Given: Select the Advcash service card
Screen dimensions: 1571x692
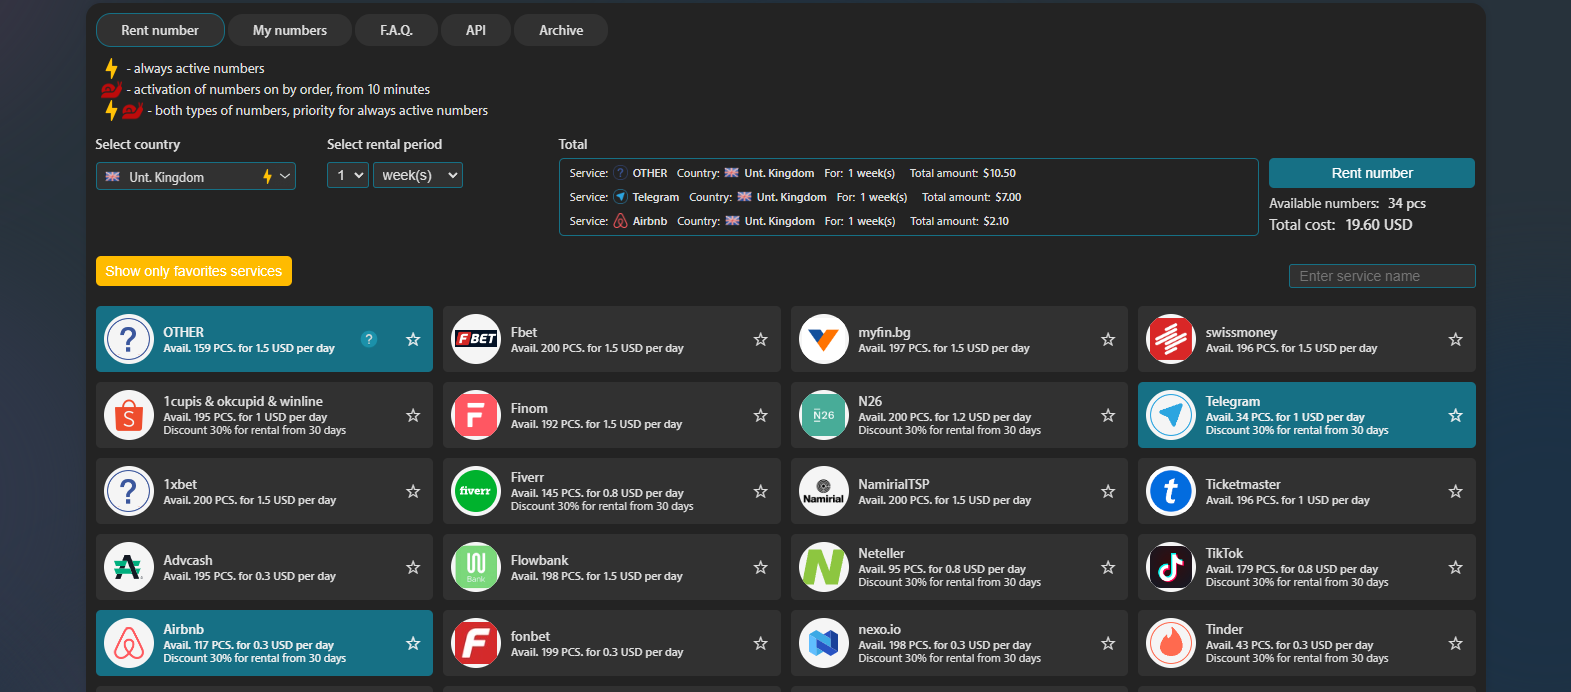Looking at the screenshot, I should [264, 567].
